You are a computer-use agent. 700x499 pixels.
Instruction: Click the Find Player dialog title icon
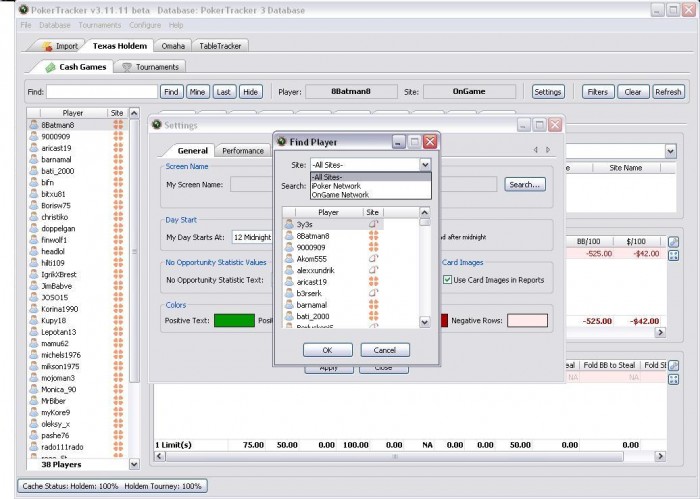tap(281, 141)
